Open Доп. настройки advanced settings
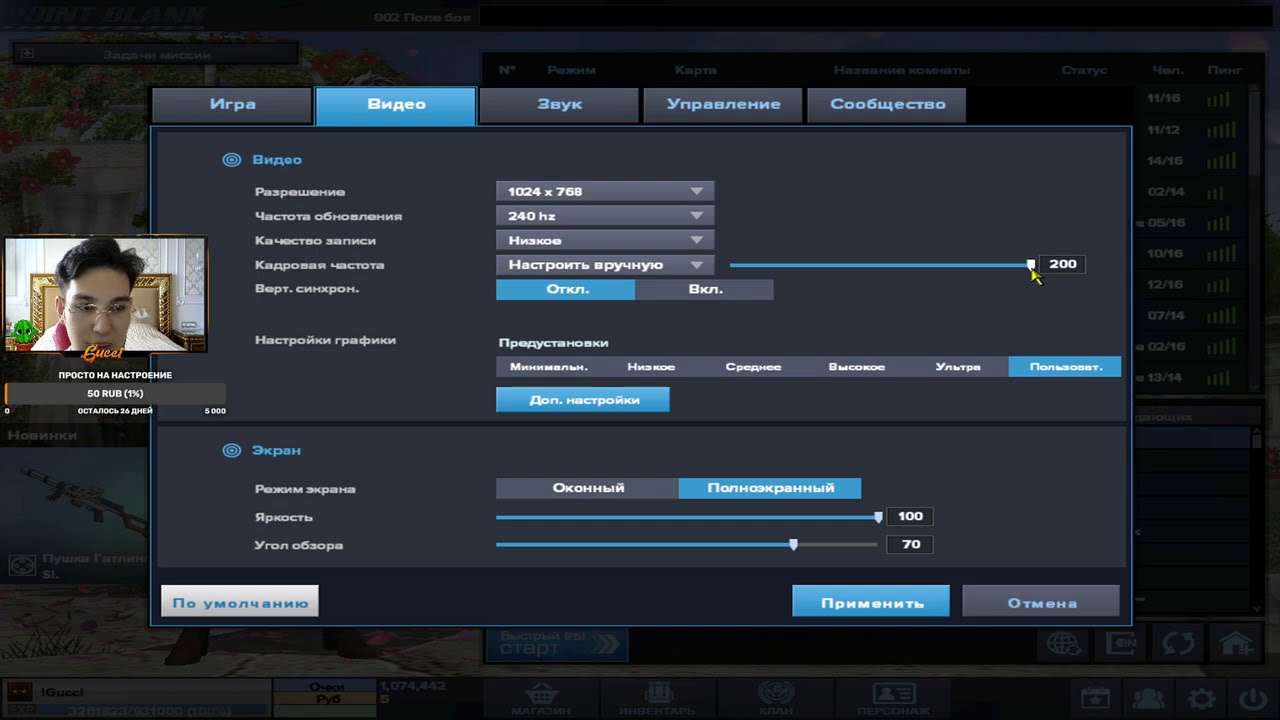Screen dimensions: 1280x720 pyautogui.click(x=583, y=400)
